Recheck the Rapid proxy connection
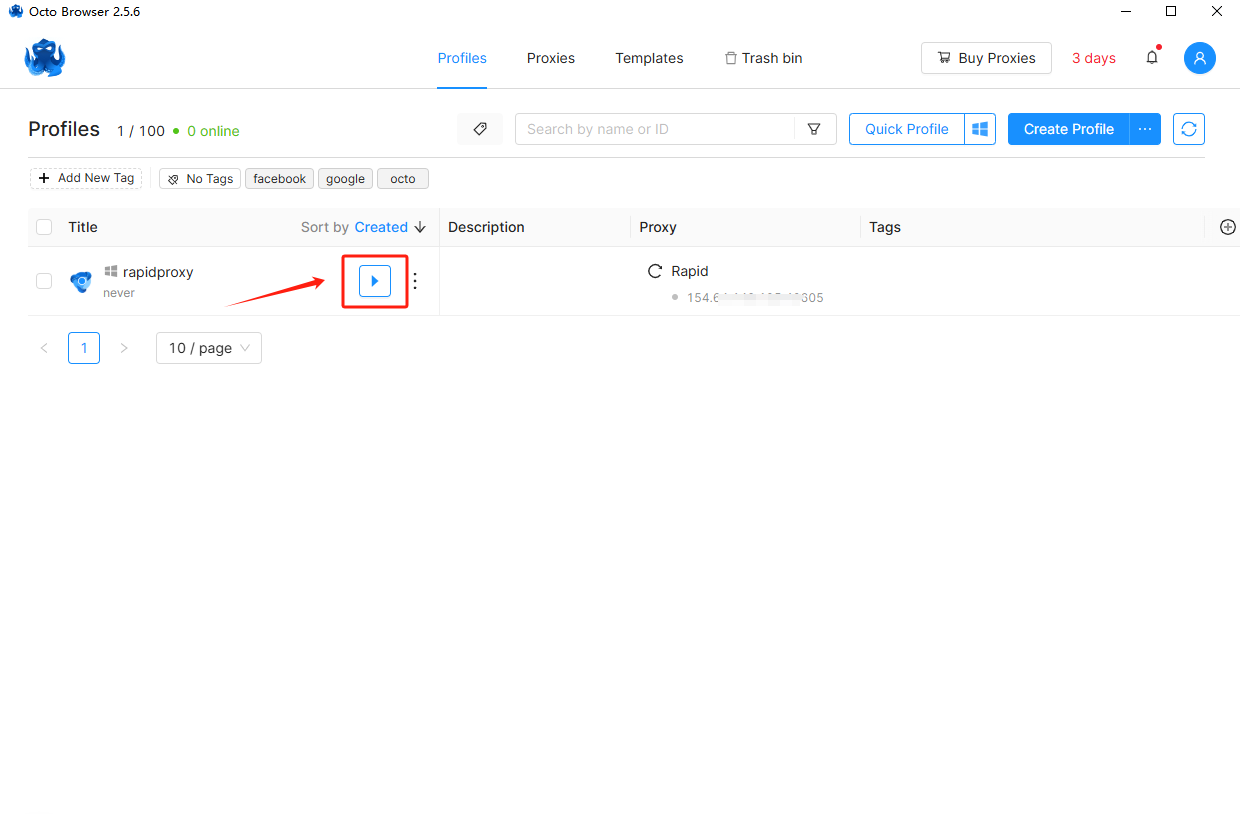1240x814 pixels. 655,271
